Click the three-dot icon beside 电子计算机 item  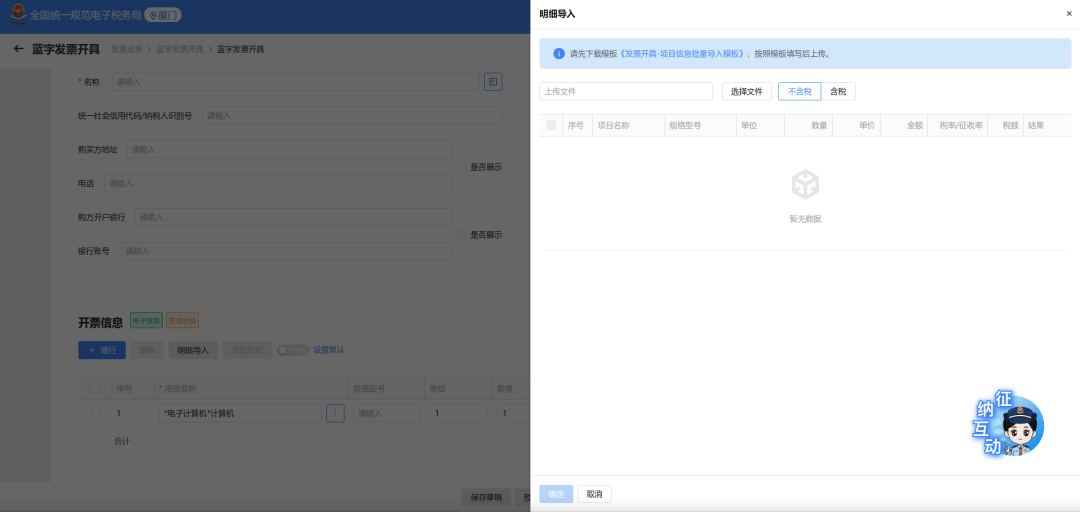(335, 413)
